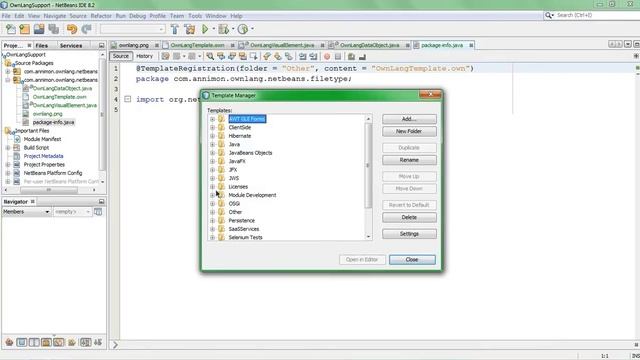
Task: Switch to the Services tab
Action: [x=71, y=45]
